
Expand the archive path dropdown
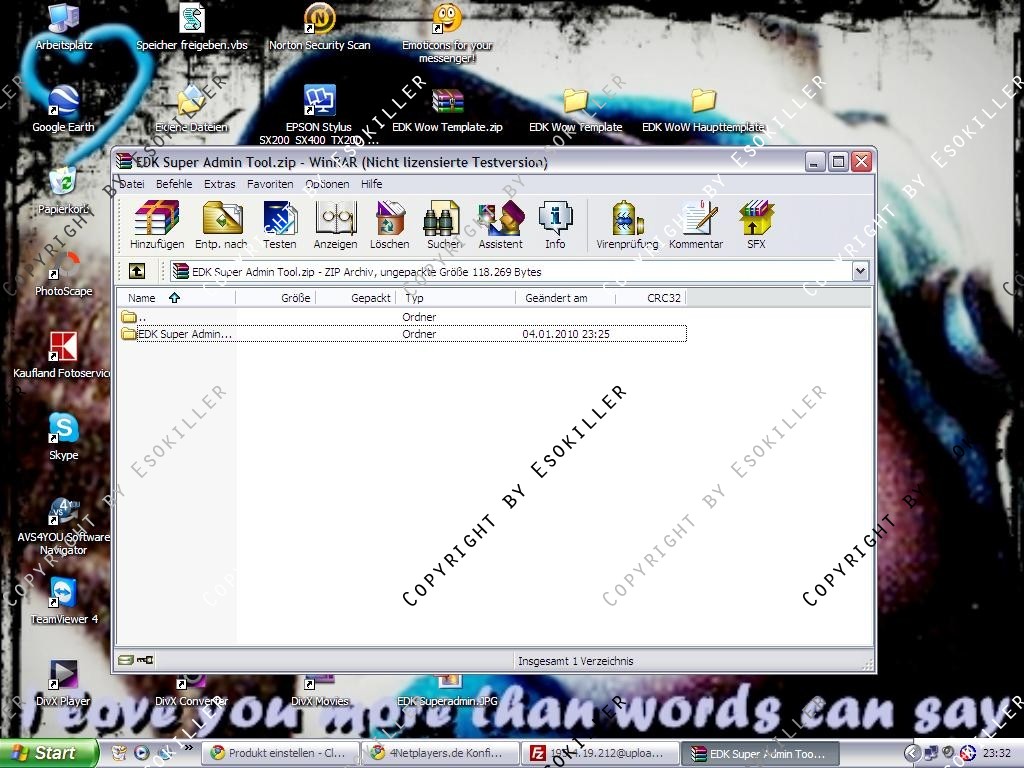pos(860,271)
